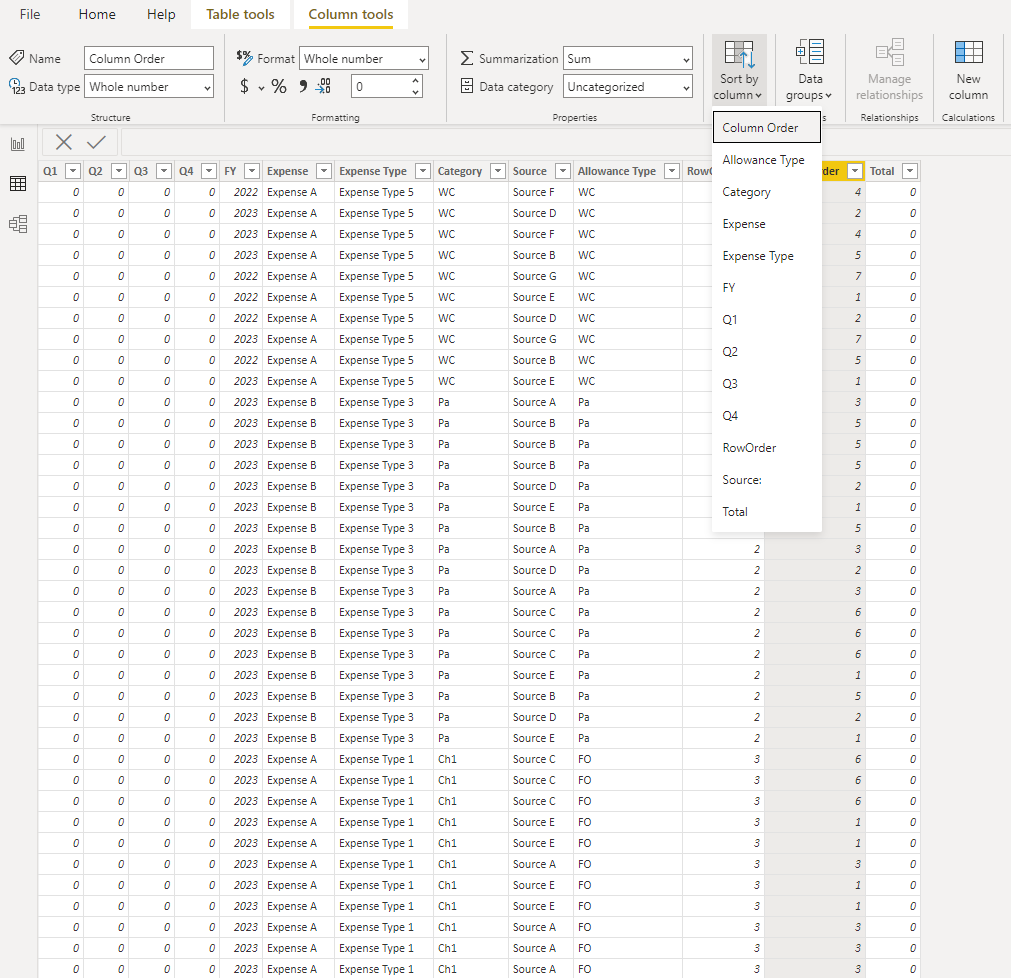
Task: Click Allowance Type column header
Action: coord(616,171)
